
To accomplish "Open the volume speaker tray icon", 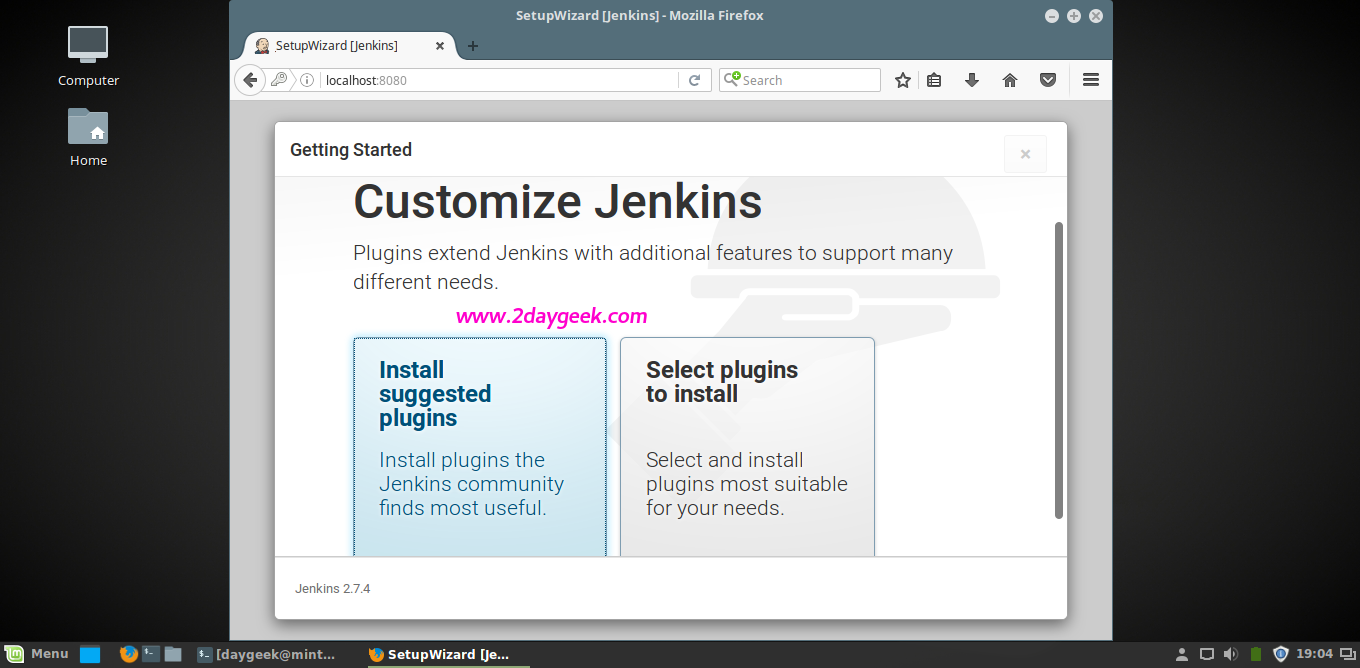I will (x=1231, y=655).
